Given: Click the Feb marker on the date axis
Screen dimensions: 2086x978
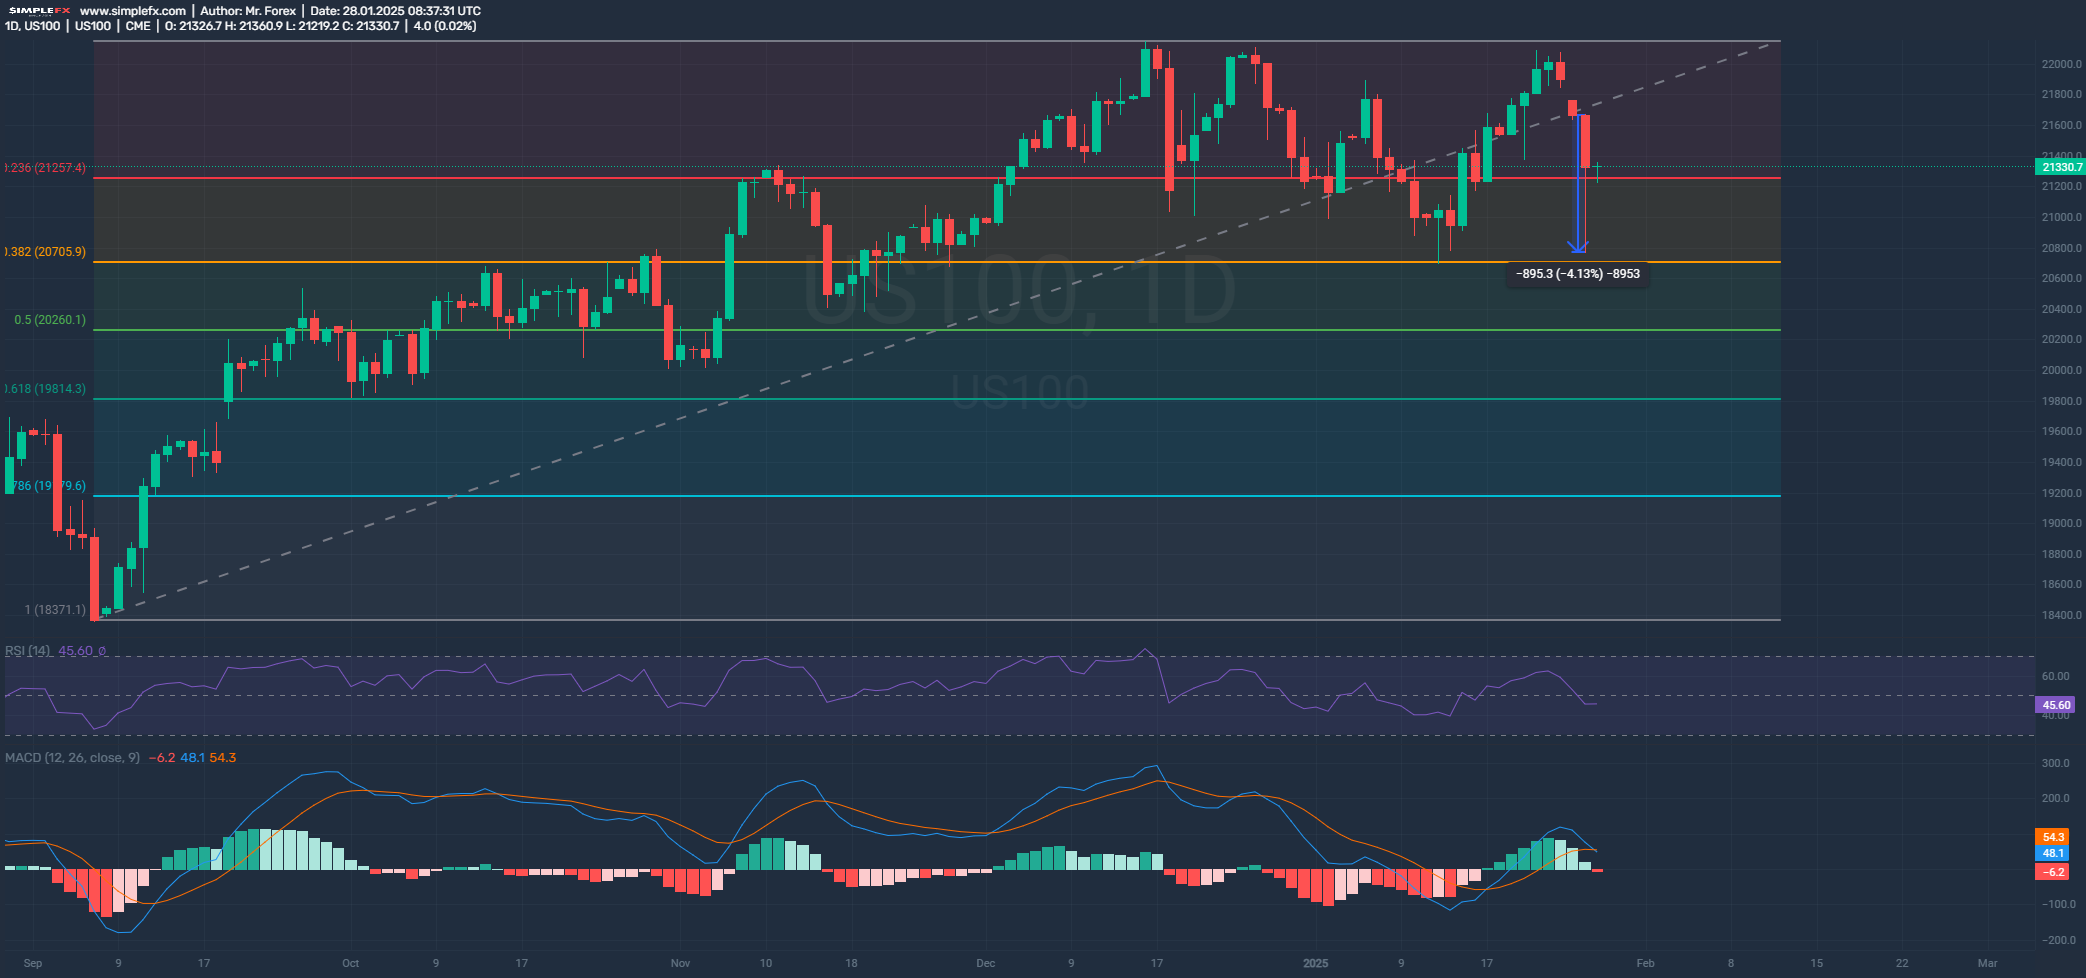Looking at the screenshot, I should click(1645, 964).
